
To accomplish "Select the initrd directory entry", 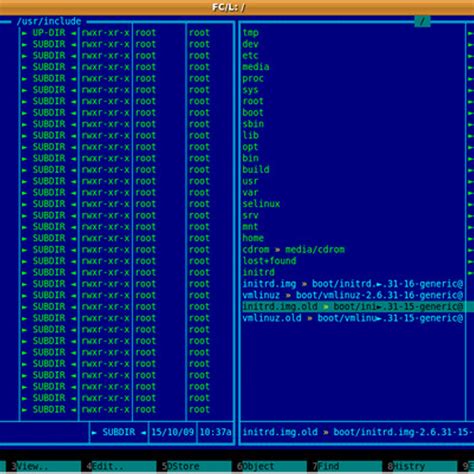I will pyautogui.click(x=258, y=272).
